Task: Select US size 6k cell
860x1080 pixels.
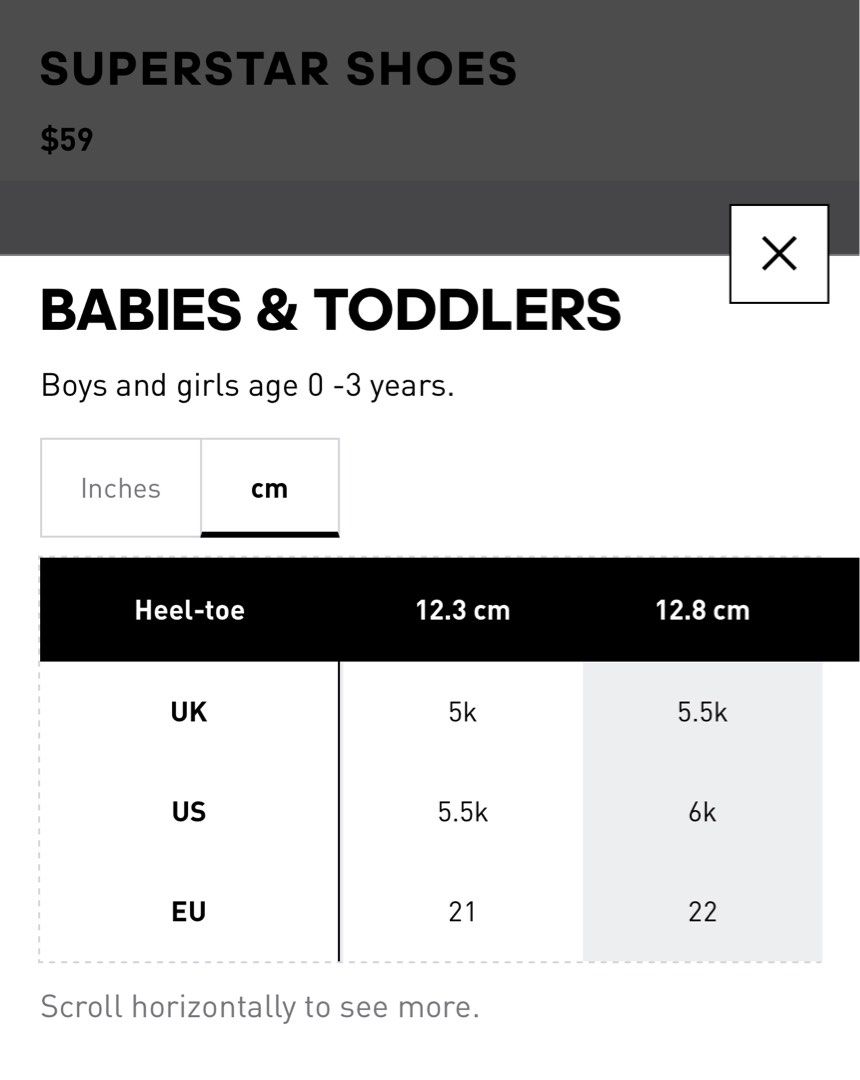Action: tap(702, 811)
